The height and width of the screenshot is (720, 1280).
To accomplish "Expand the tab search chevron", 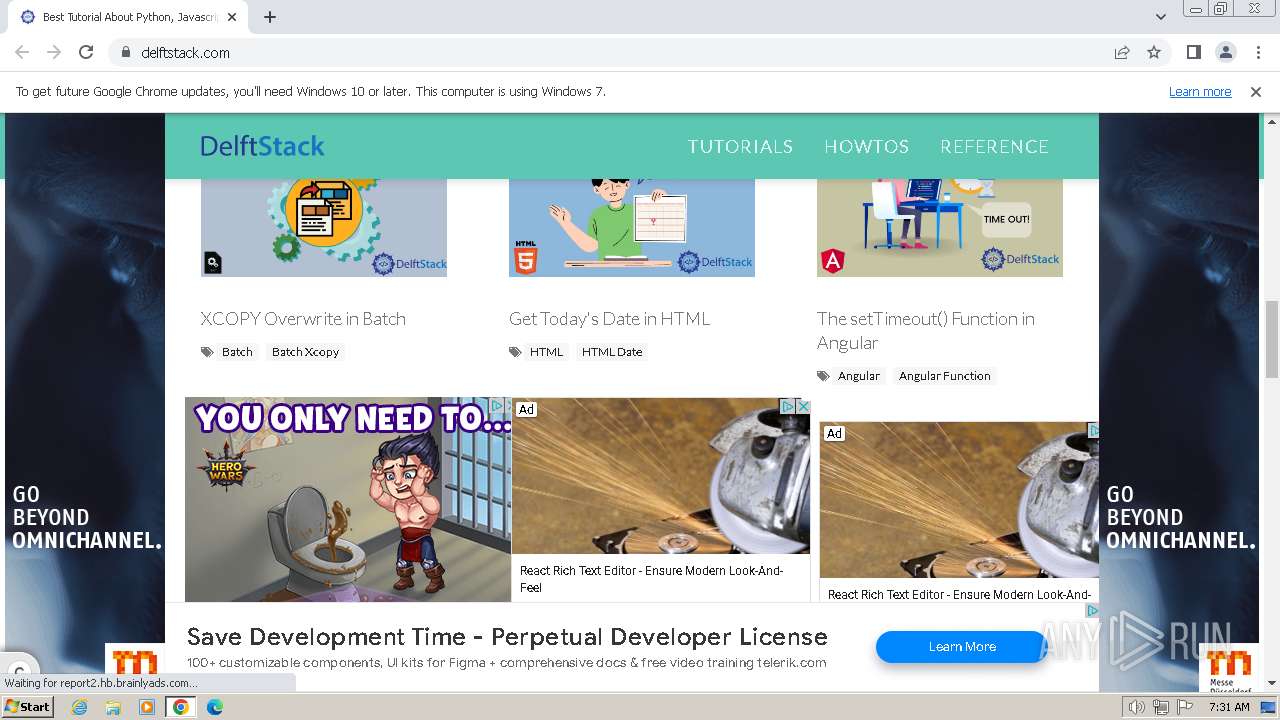I will click(1161, 17).
